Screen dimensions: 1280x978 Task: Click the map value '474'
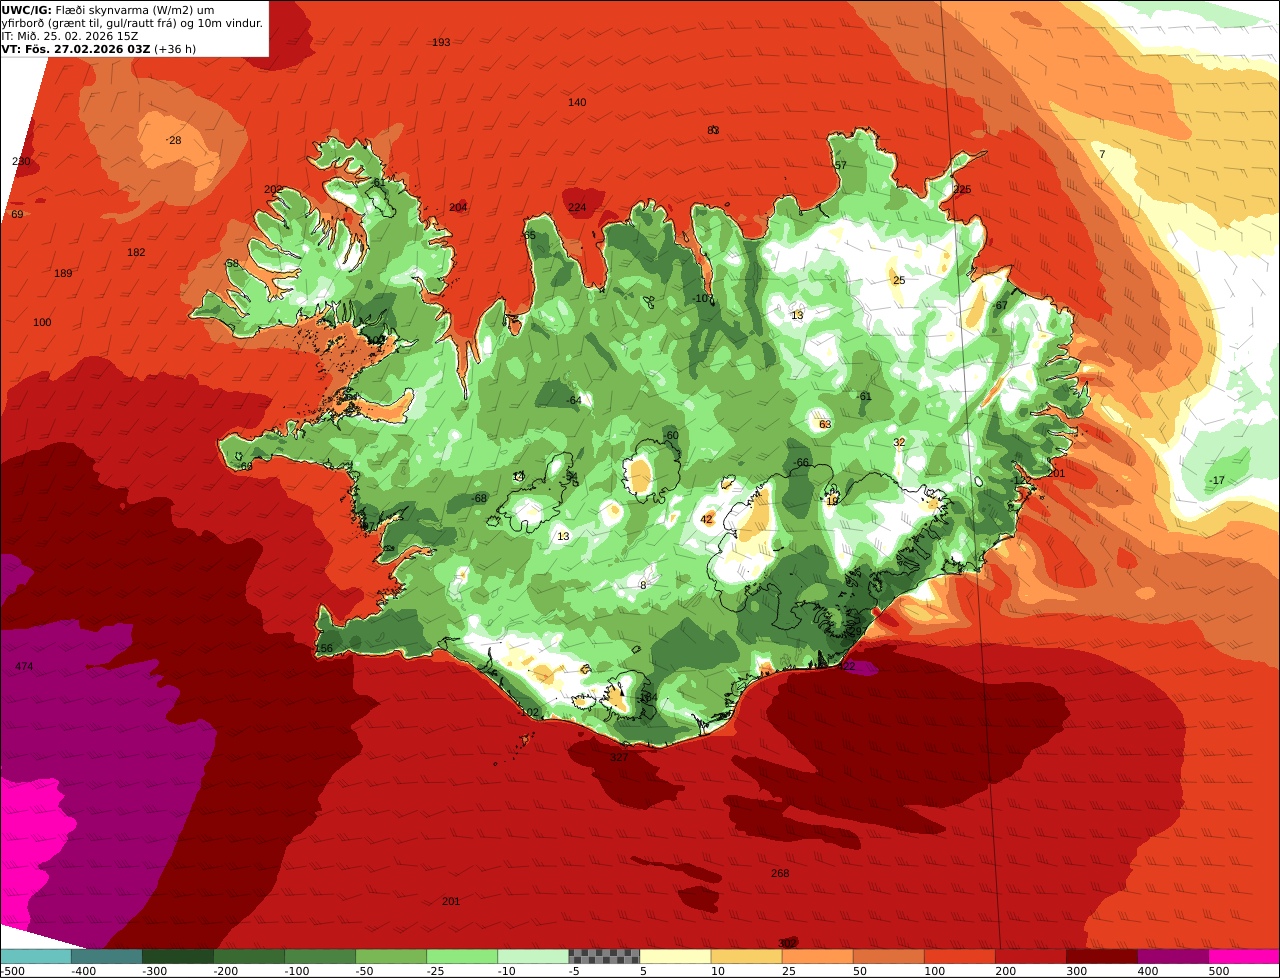tap(24, 666)
